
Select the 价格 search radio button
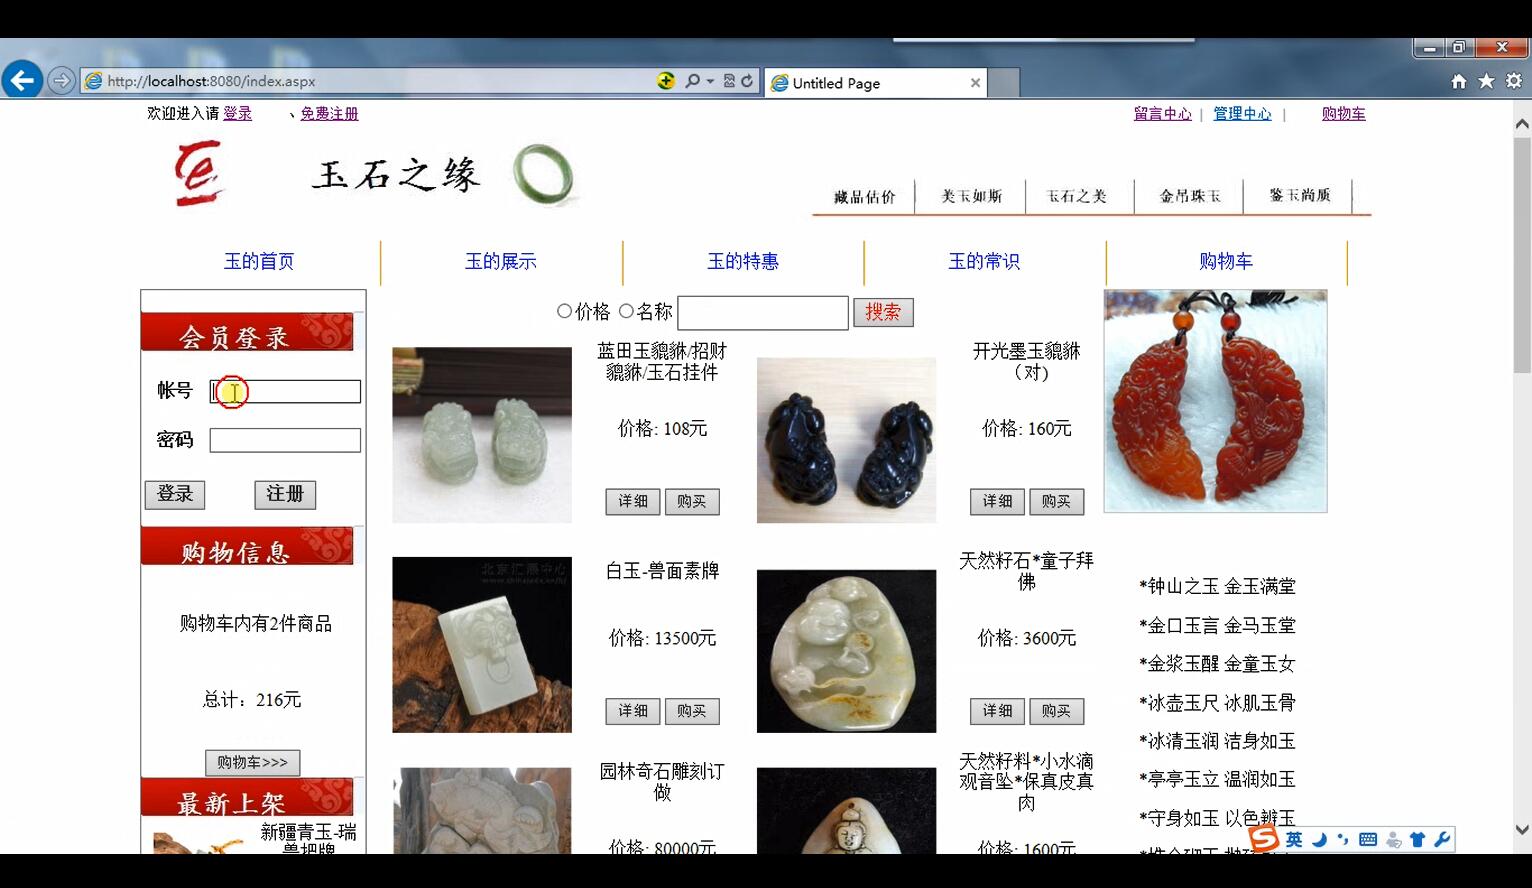pos(564,311)
